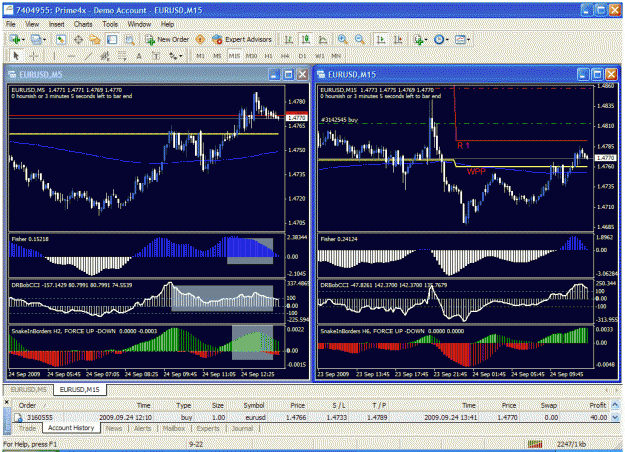Click the terminal scrollbar down arrow
The image size is (625, 452).
[615, 417]
